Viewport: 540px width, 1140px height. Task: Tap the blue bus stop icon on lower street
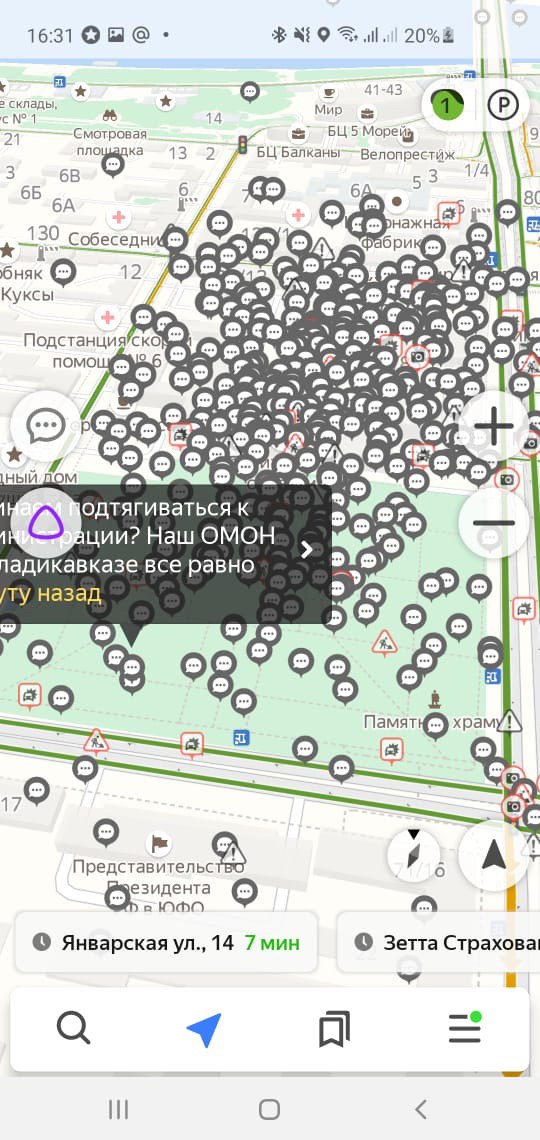tap(242, 739)
